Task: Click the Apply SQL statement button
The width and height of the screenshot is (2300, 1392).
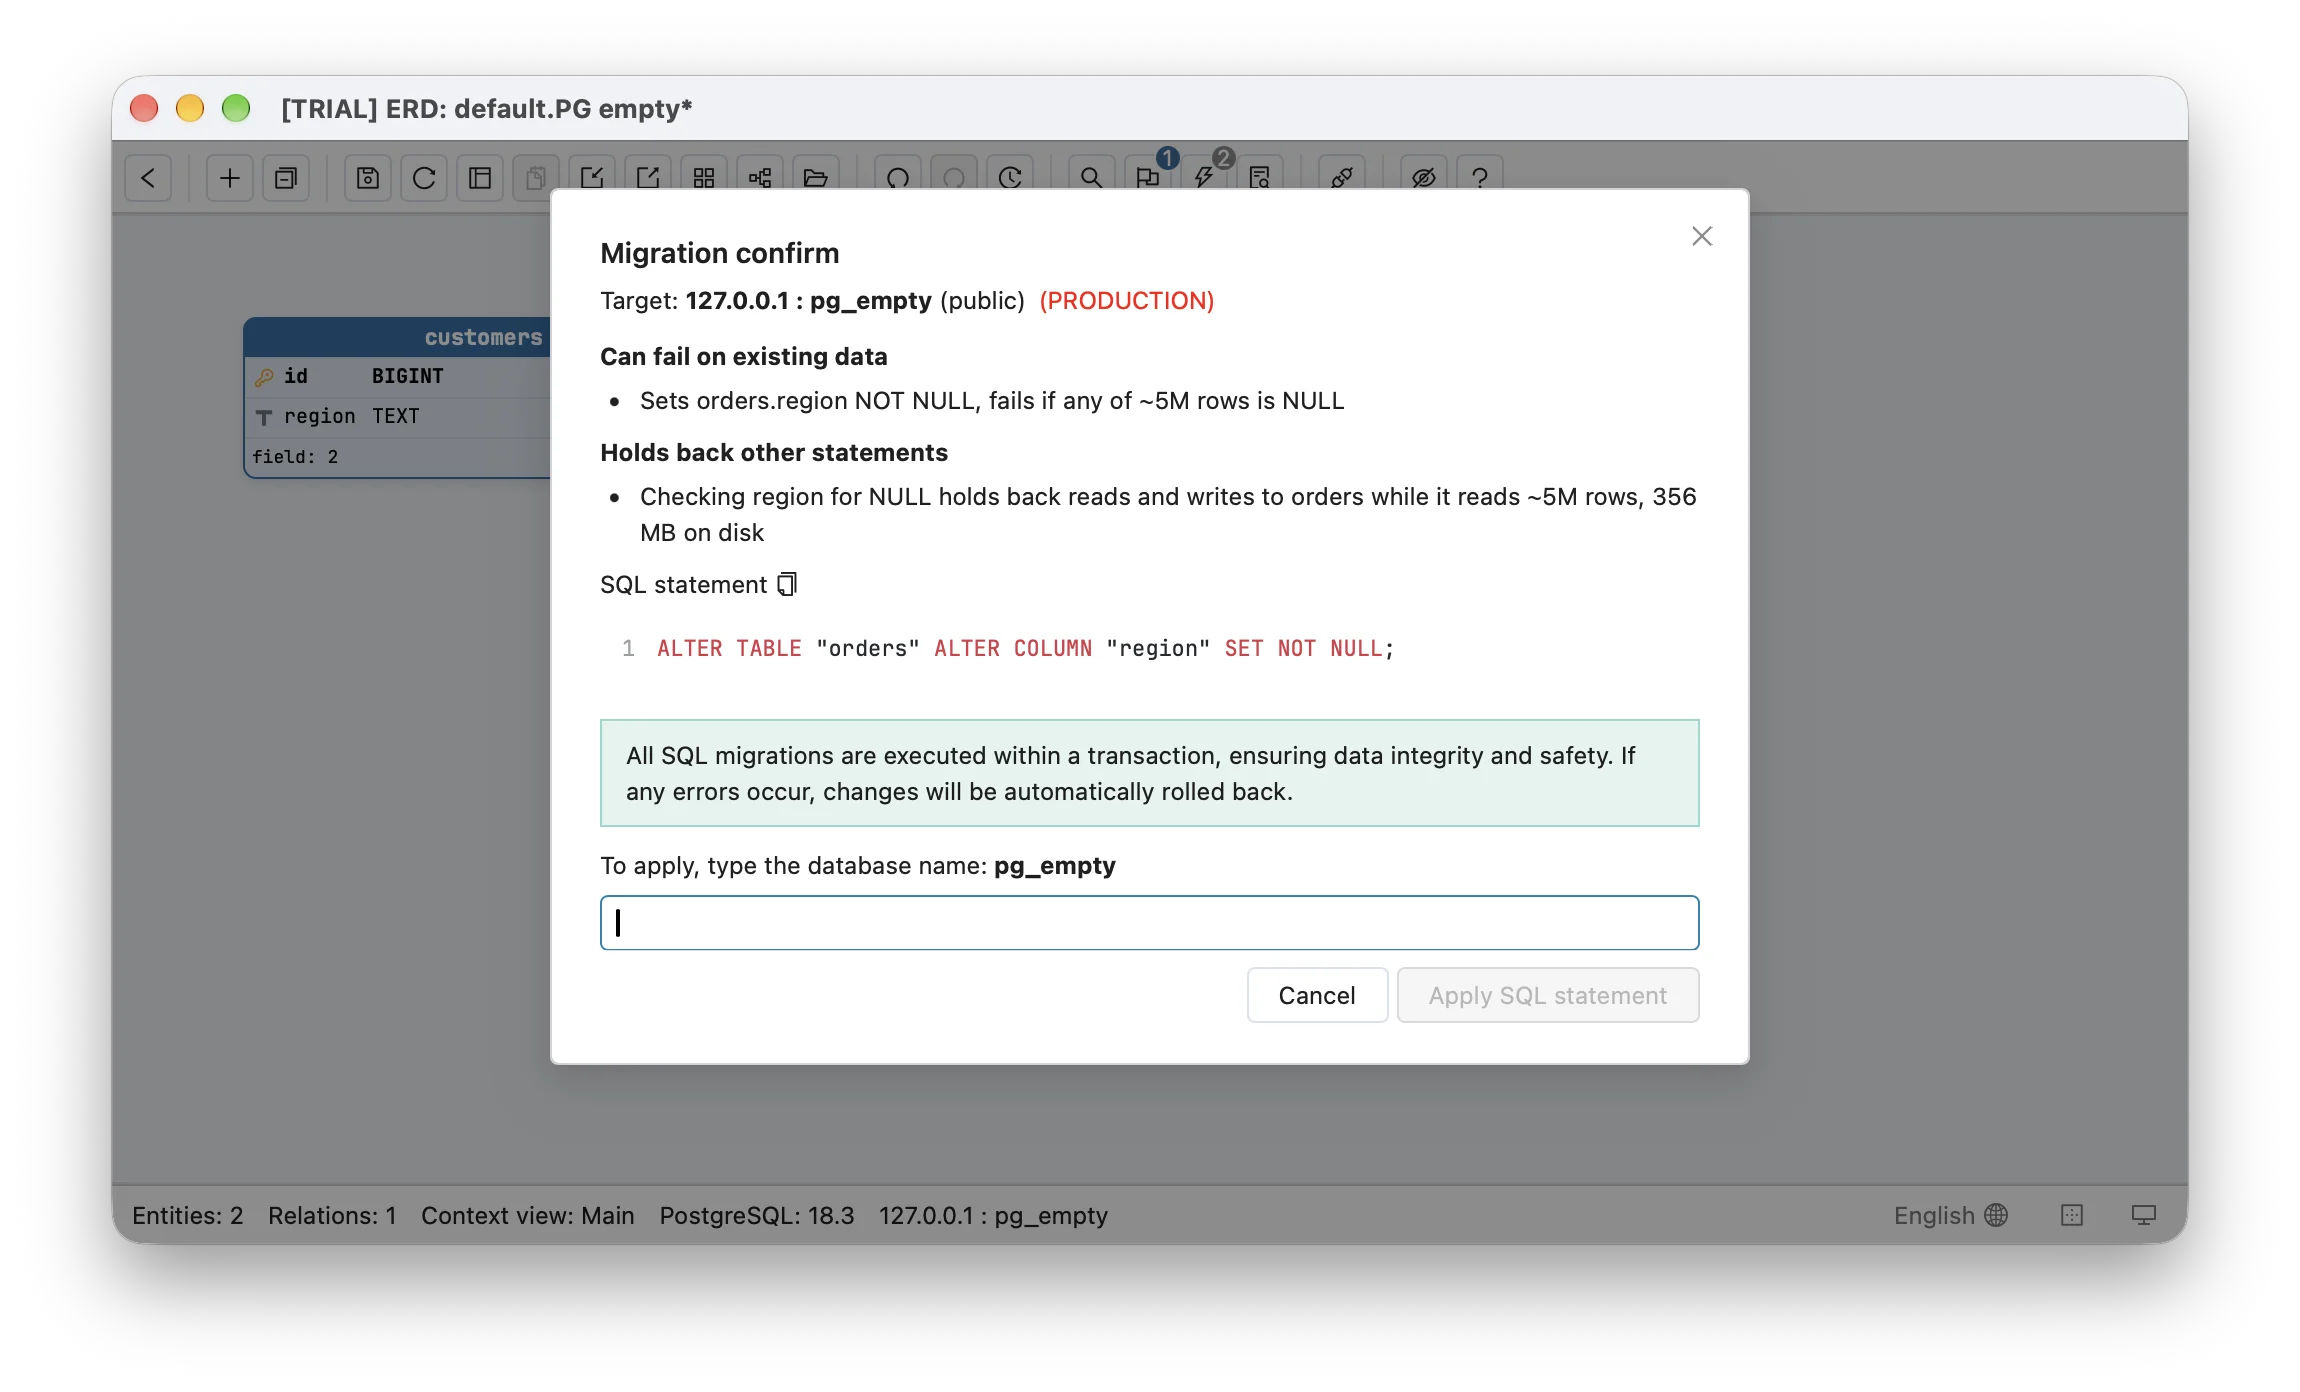Action: (x=1547, y=995)
